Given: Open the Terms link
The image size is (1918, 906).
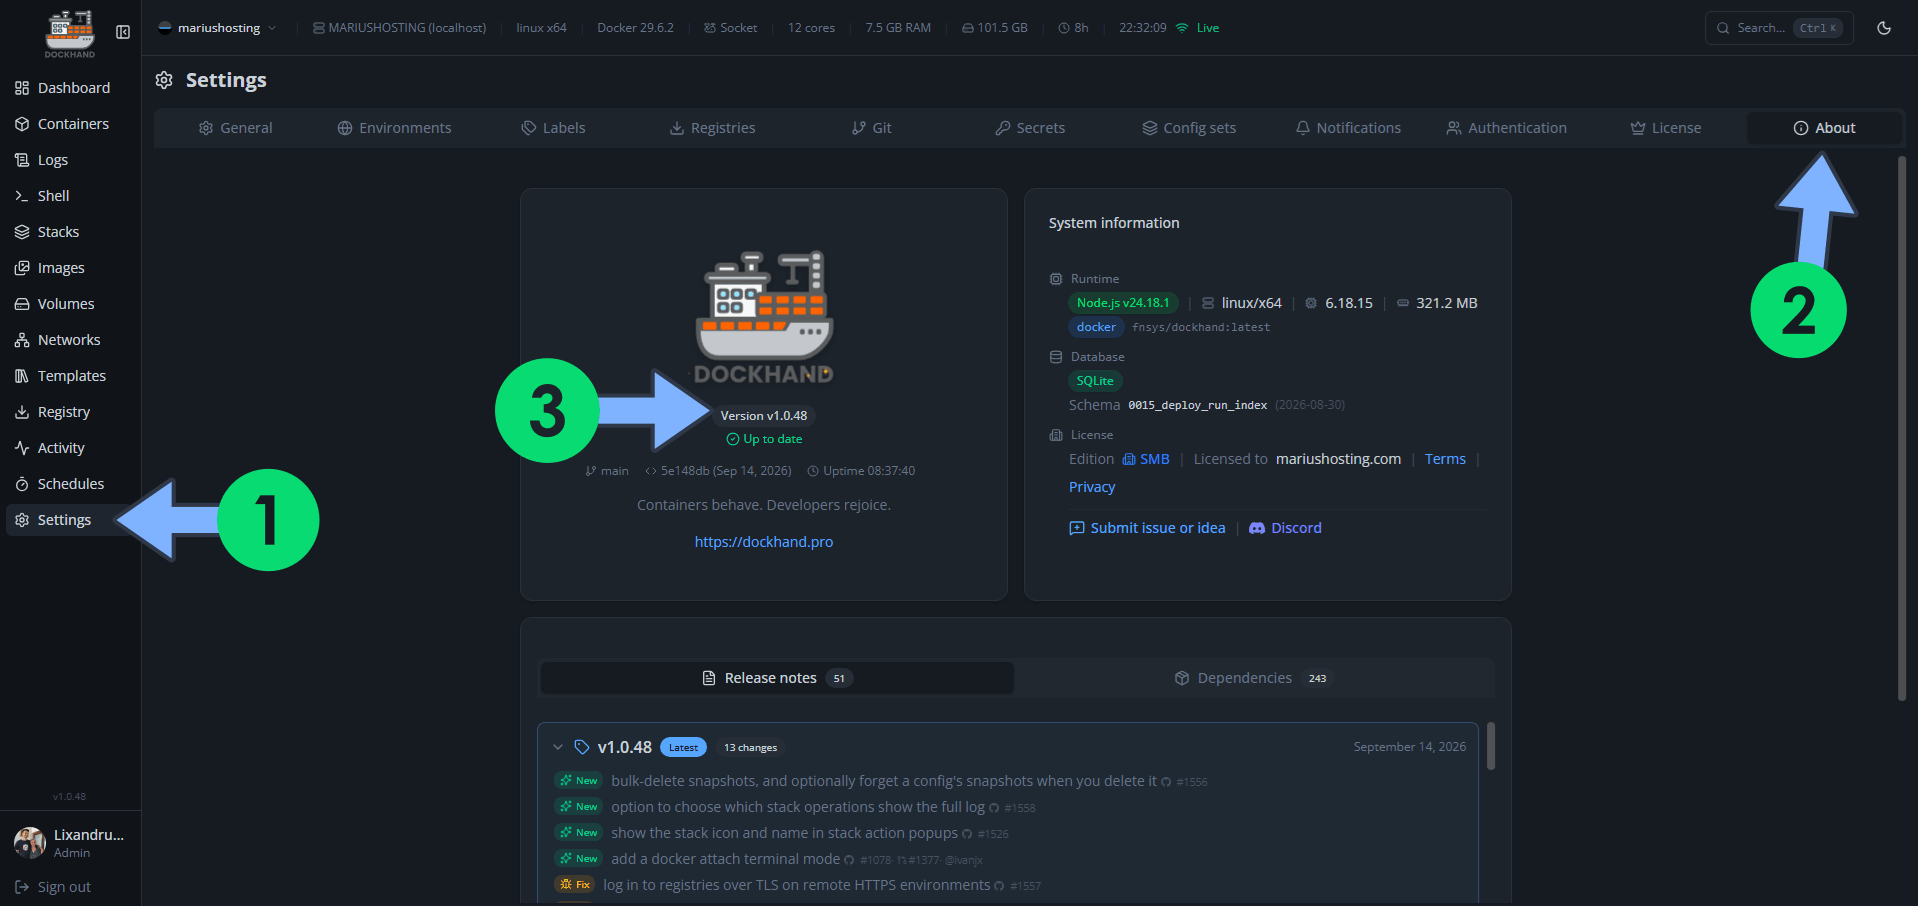Looking at the screenshot, I should coord(1445,459).
